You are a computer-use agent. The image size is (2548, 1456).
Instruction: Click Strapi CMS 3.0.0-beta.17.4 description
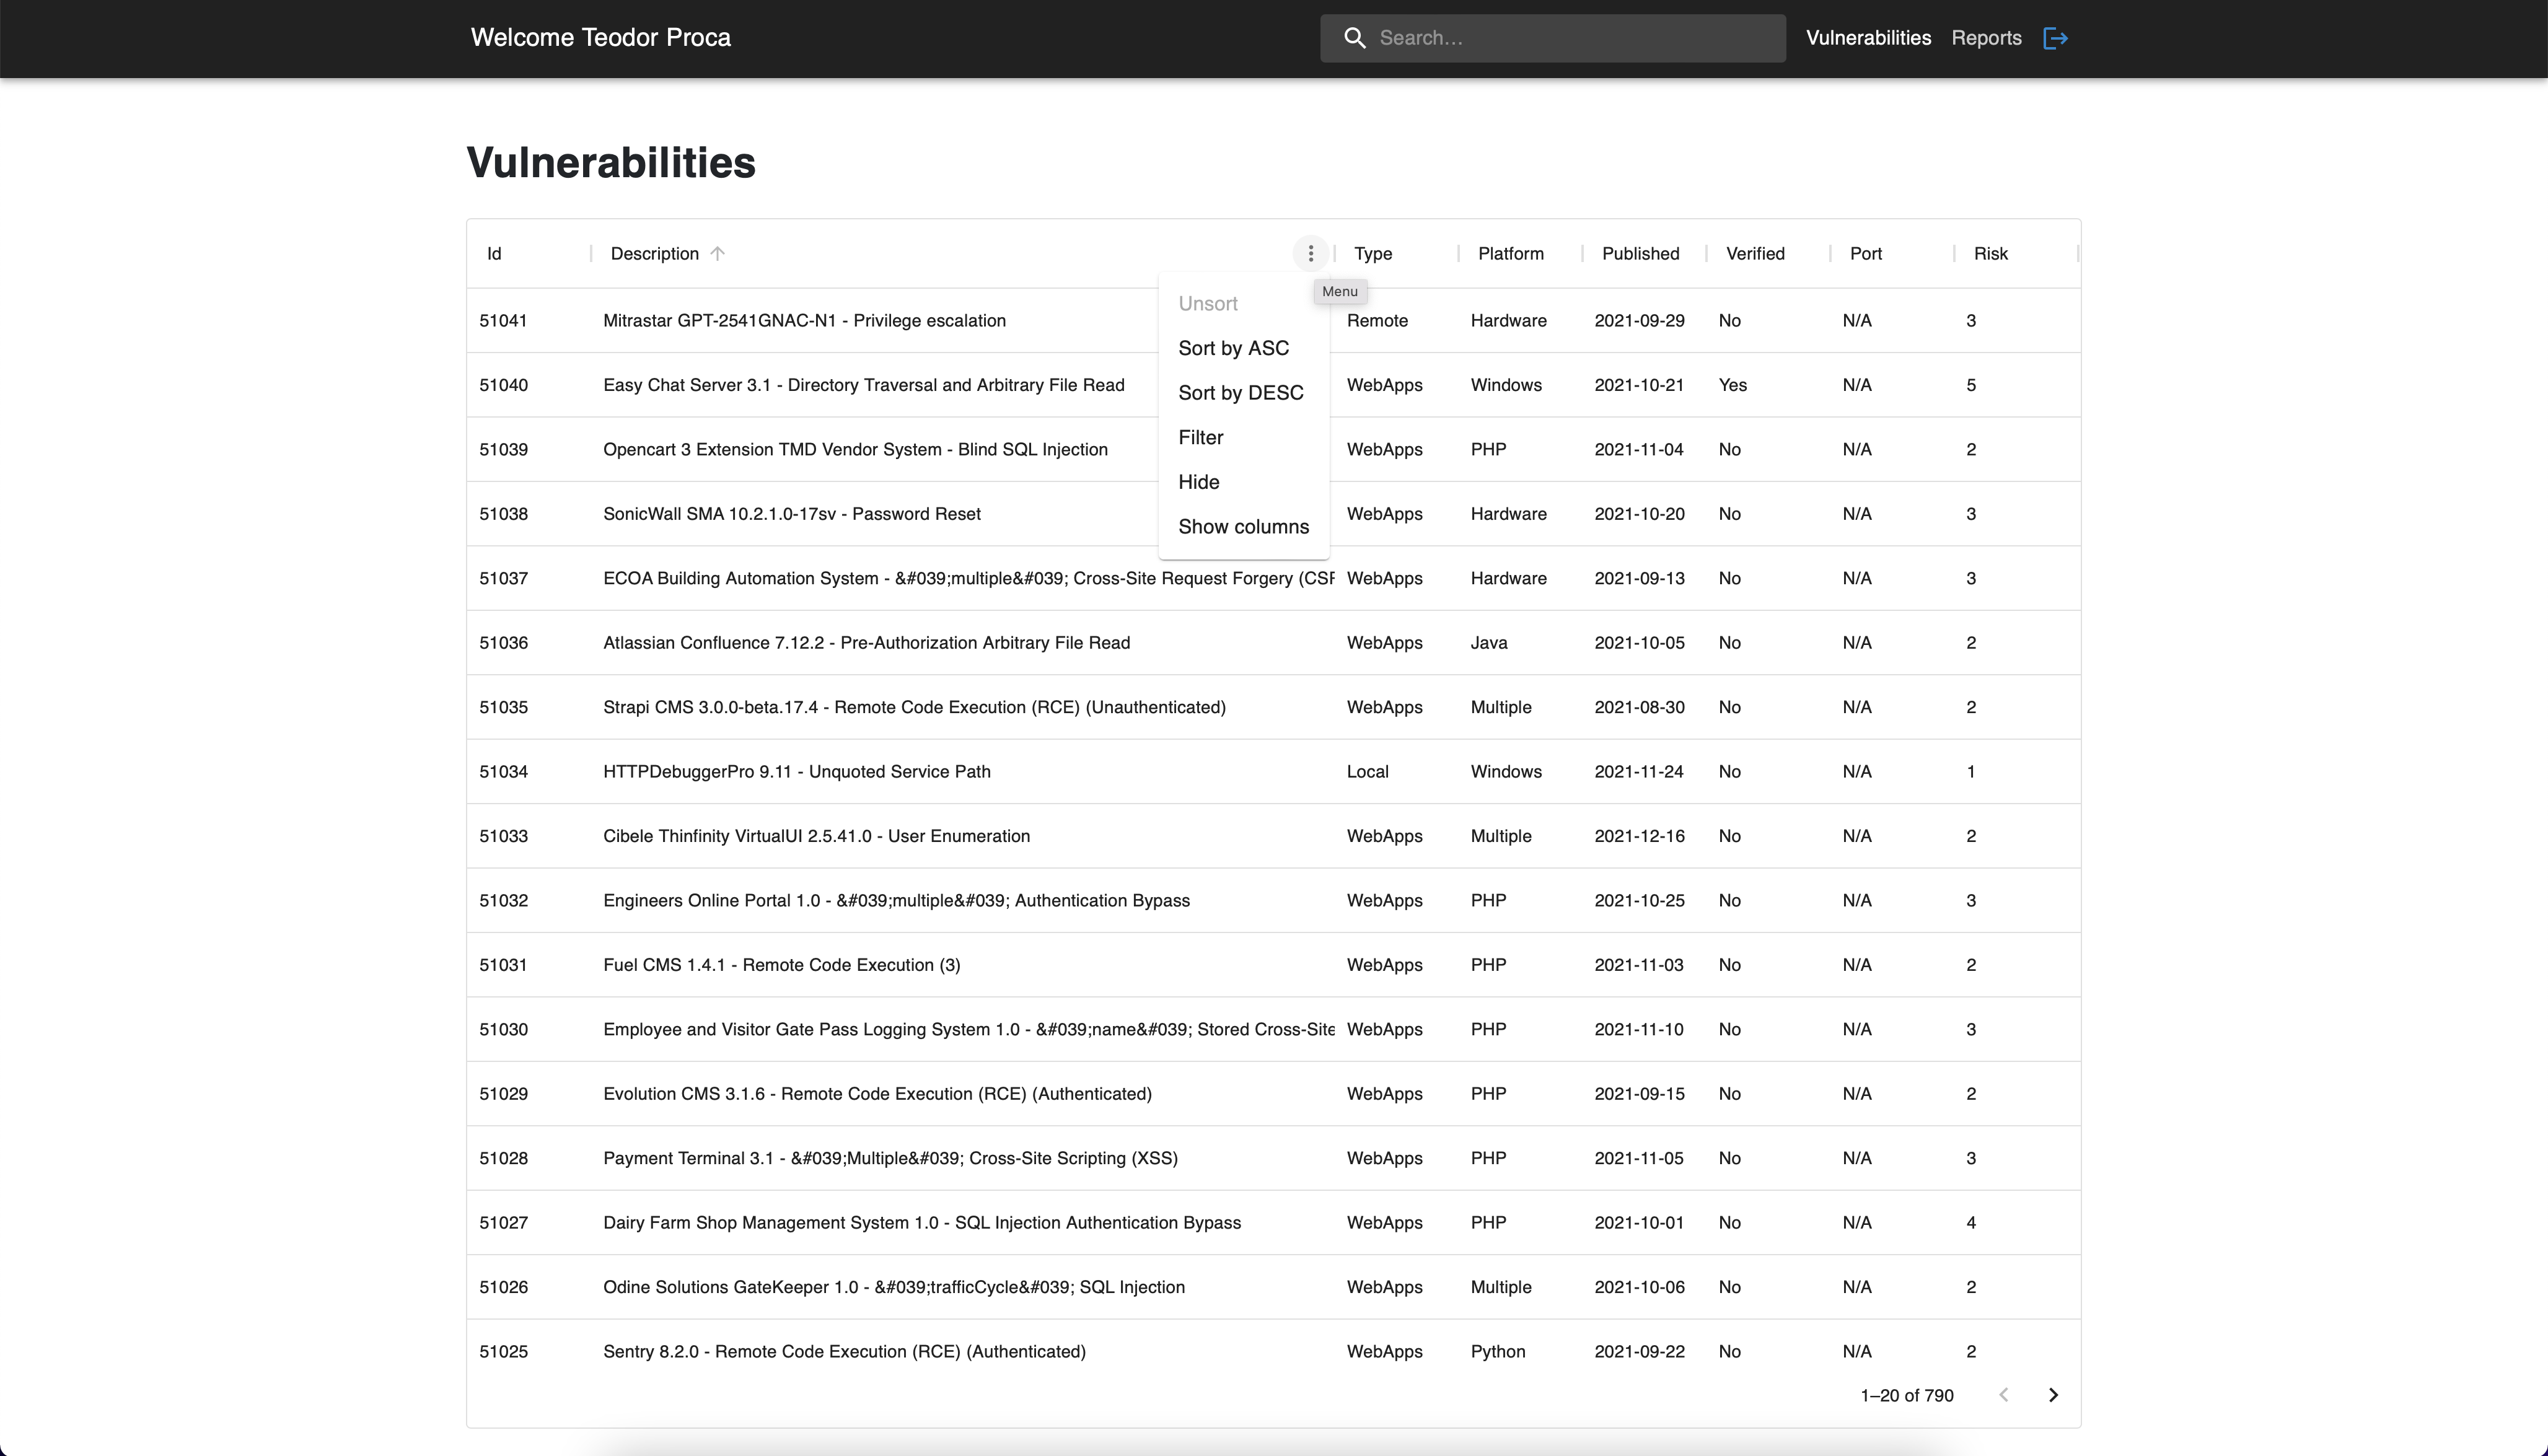click(914, 707)
